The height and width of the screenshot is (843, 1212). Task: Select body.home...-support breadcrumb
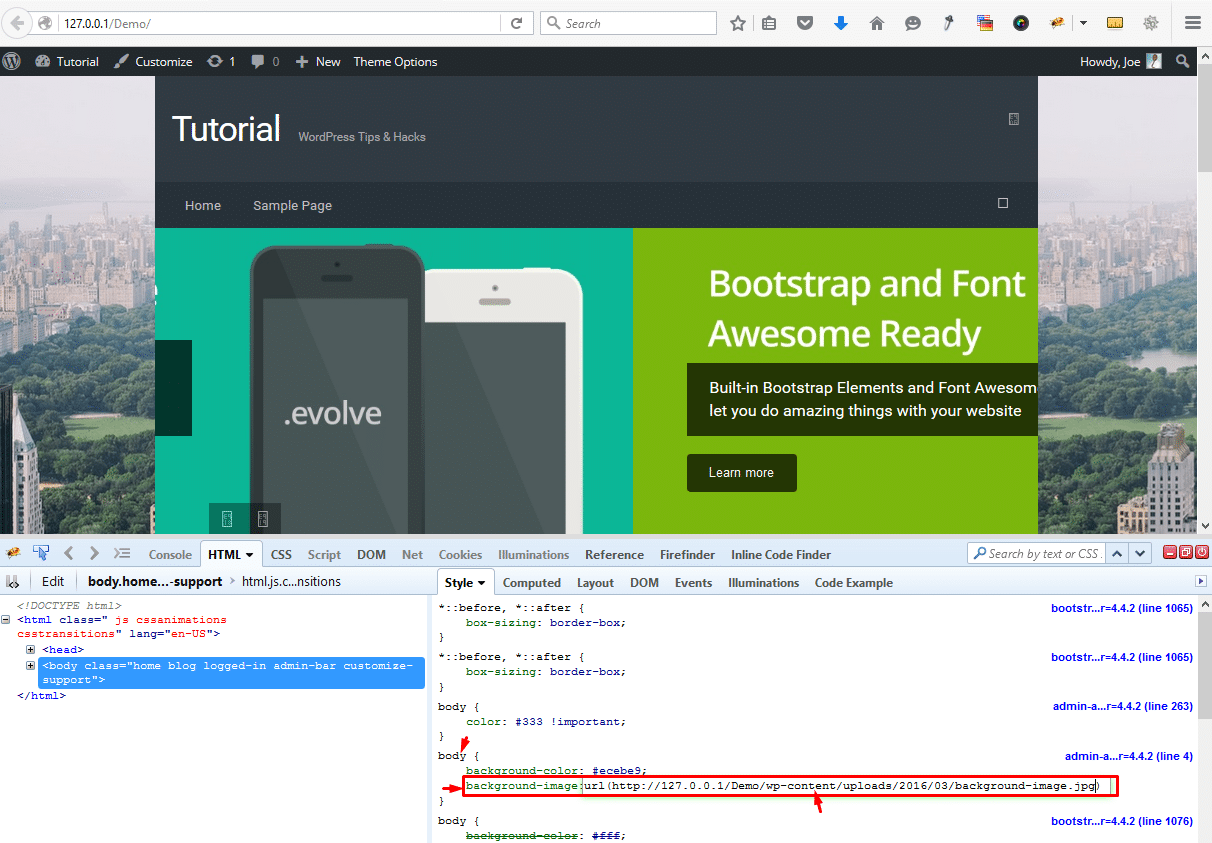[155, 582]
